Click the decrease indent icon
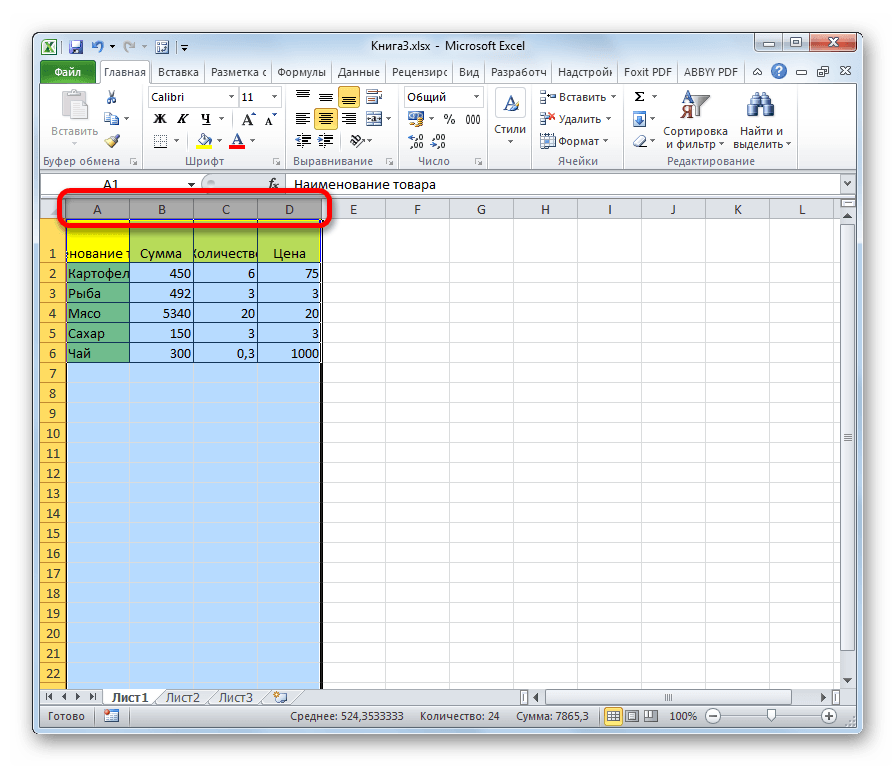896x767 pixels. 303,141
